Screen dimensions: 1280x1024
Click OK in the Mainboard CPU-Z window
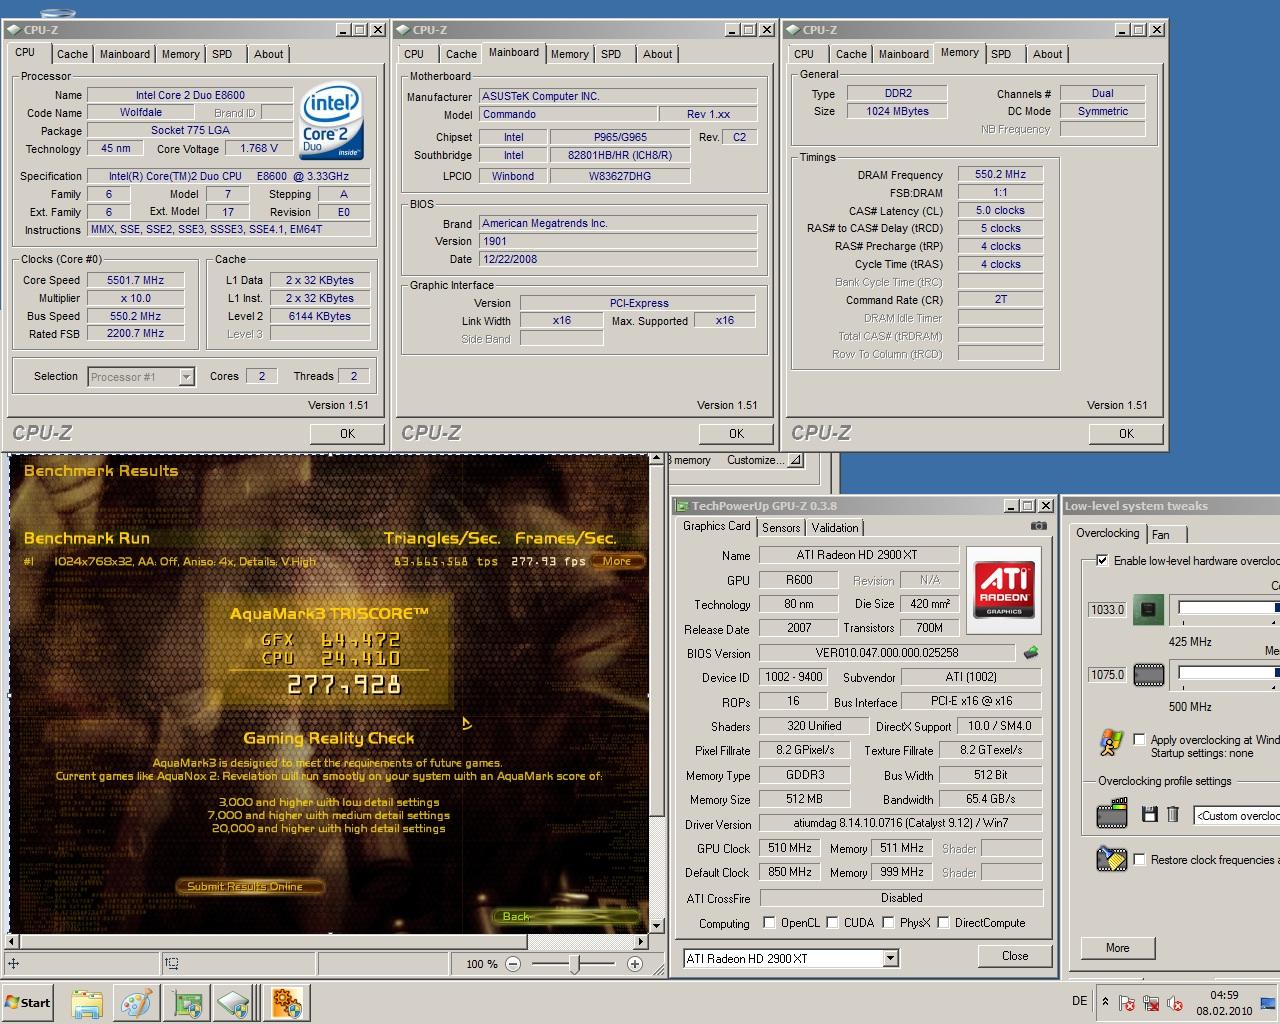[736, 434]
